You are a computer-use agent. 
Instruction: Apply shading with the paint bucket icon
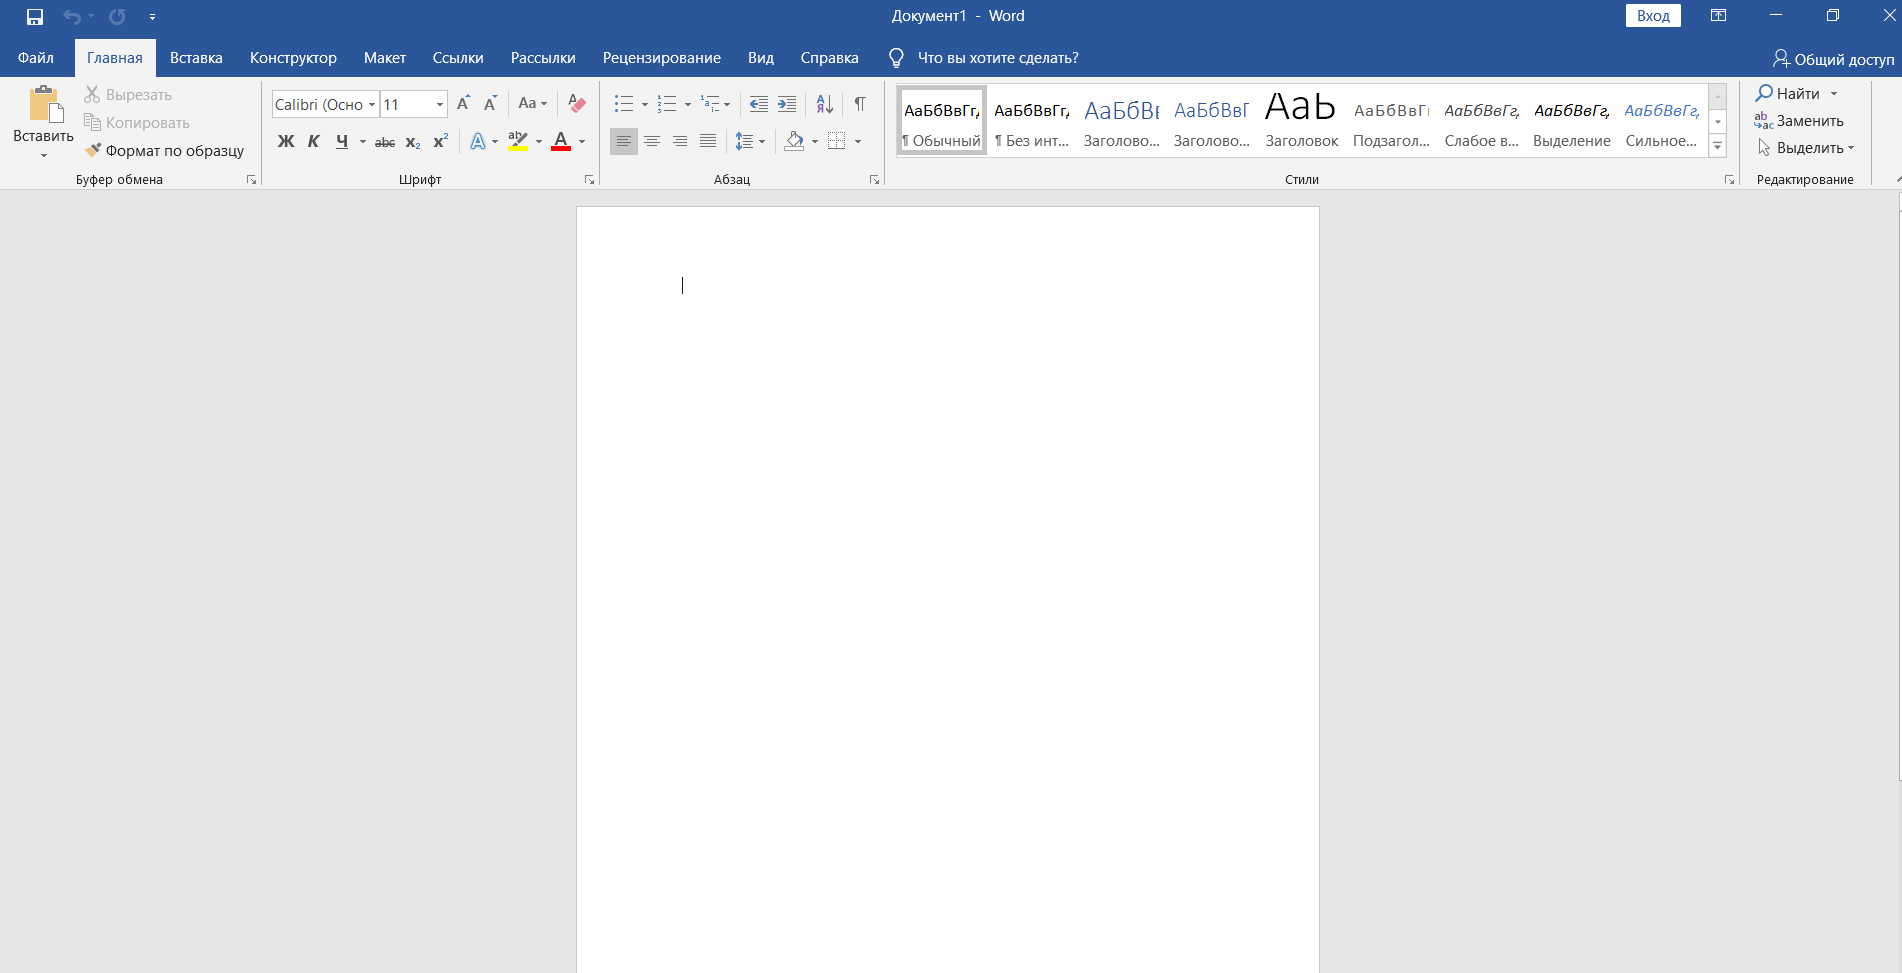tap(795, 141)
